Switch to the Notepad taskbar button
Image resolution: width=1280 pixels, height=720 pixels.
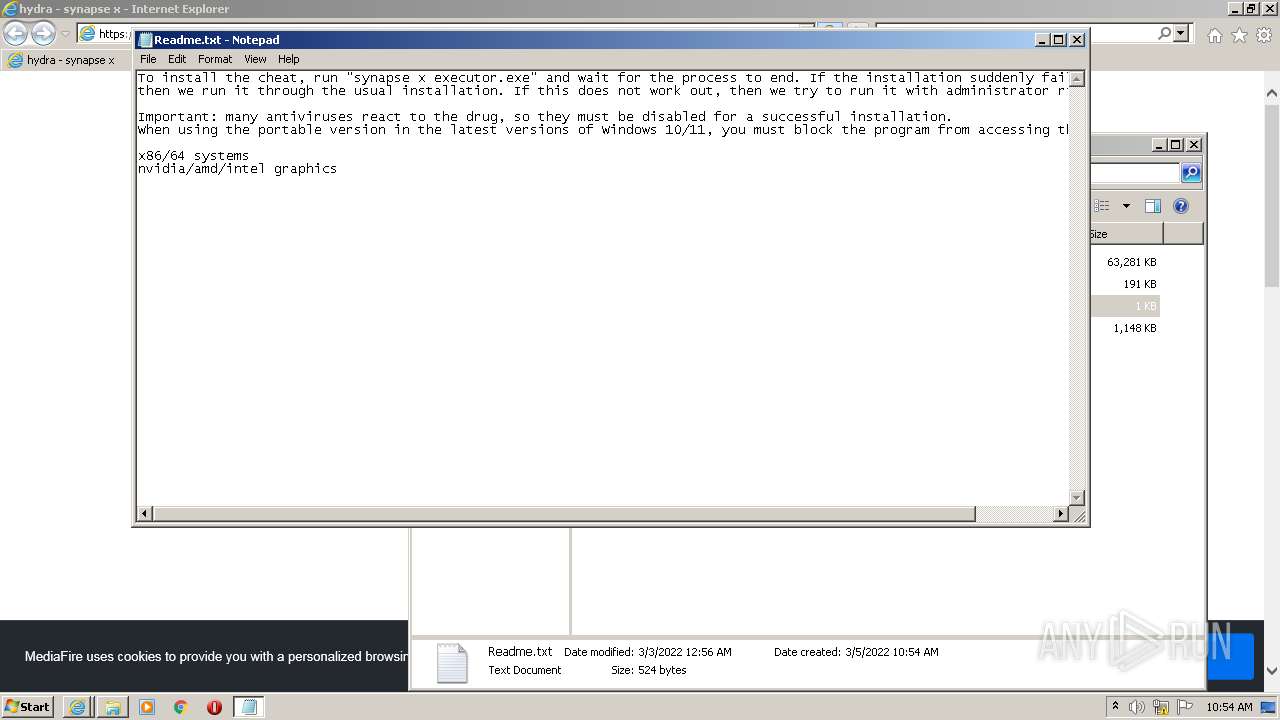(249, 707)
